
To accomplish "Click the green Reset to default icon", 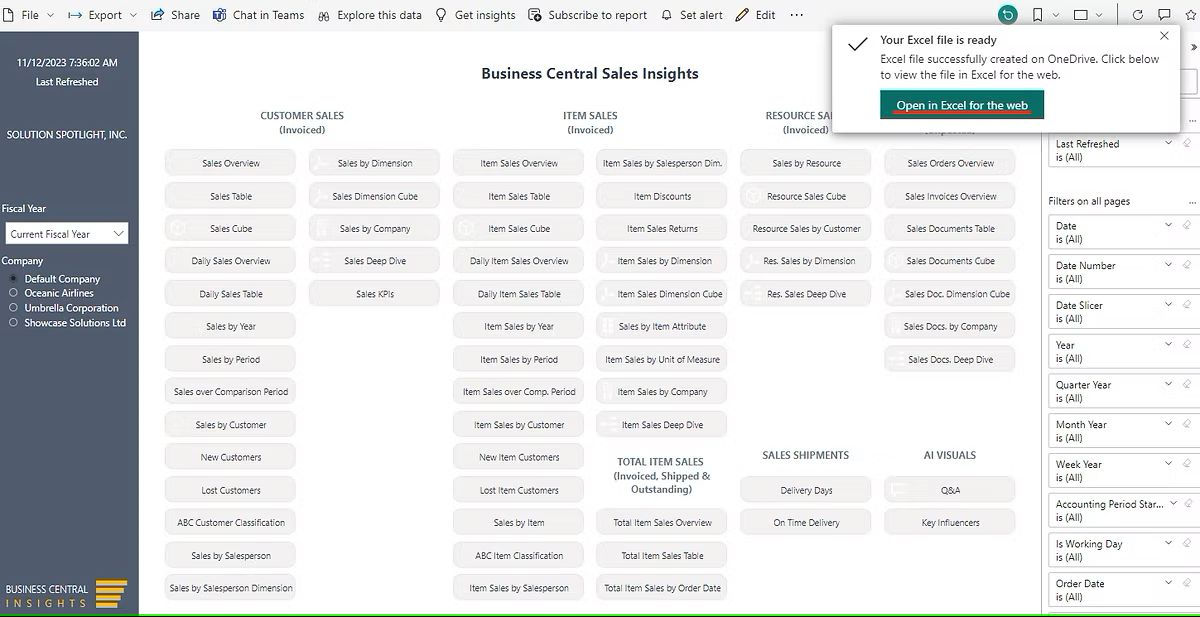I will [x=1008, y=15].
